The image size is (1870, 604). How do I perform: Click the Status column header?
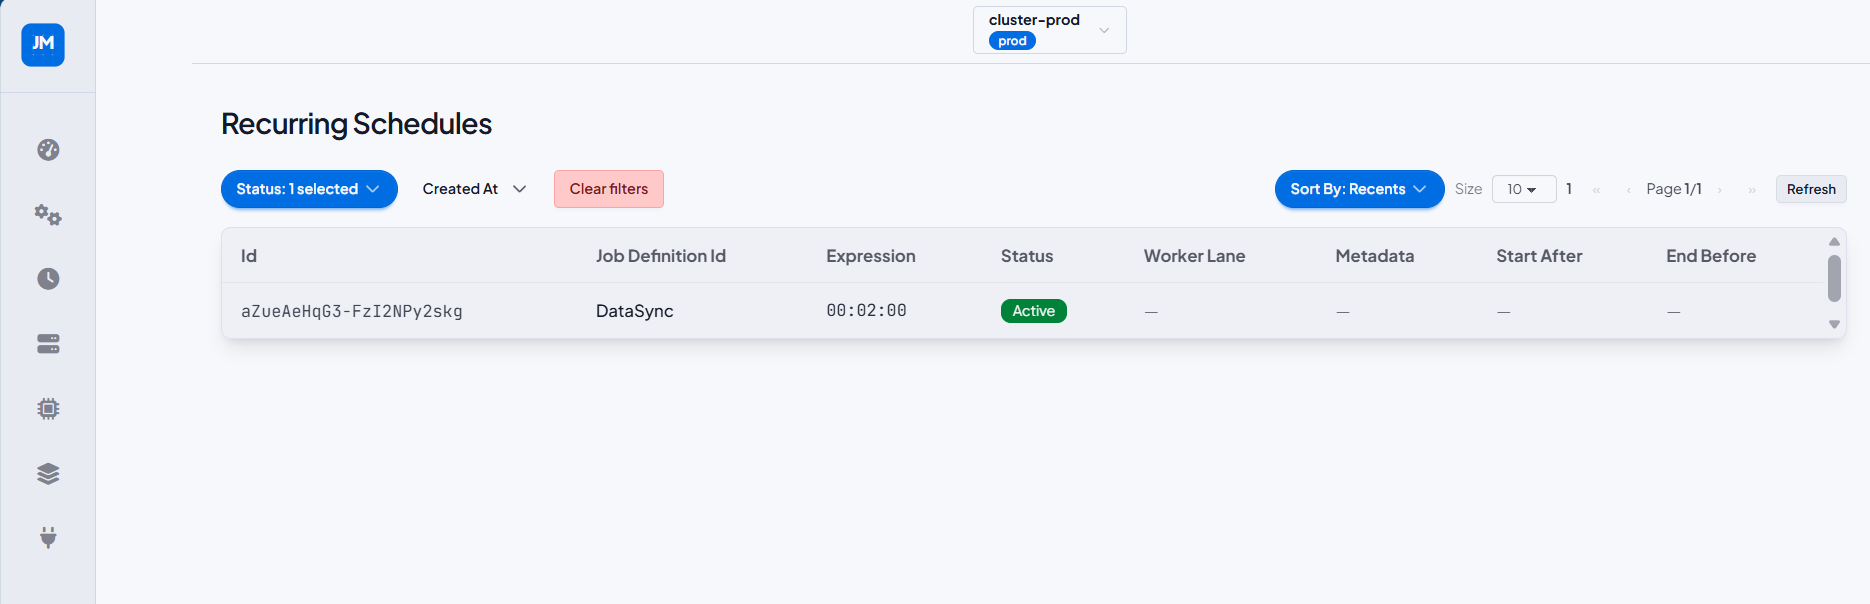point(1027,256)
